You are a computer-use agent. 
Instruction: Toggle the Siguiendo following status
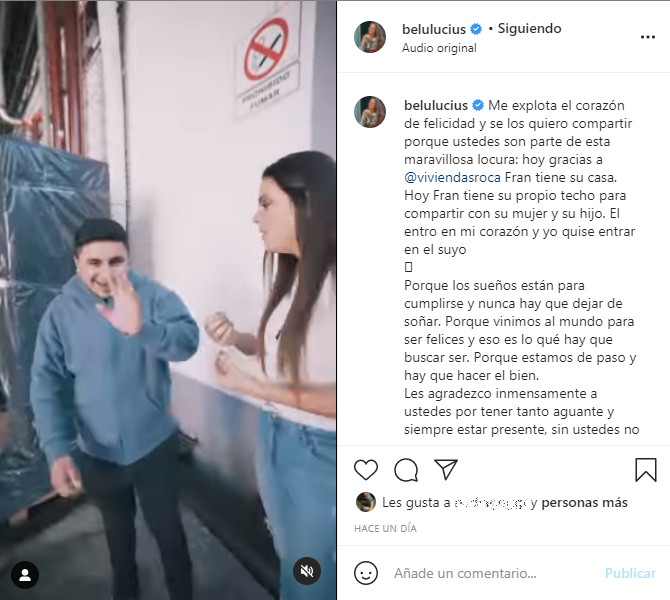pos(529,29)
